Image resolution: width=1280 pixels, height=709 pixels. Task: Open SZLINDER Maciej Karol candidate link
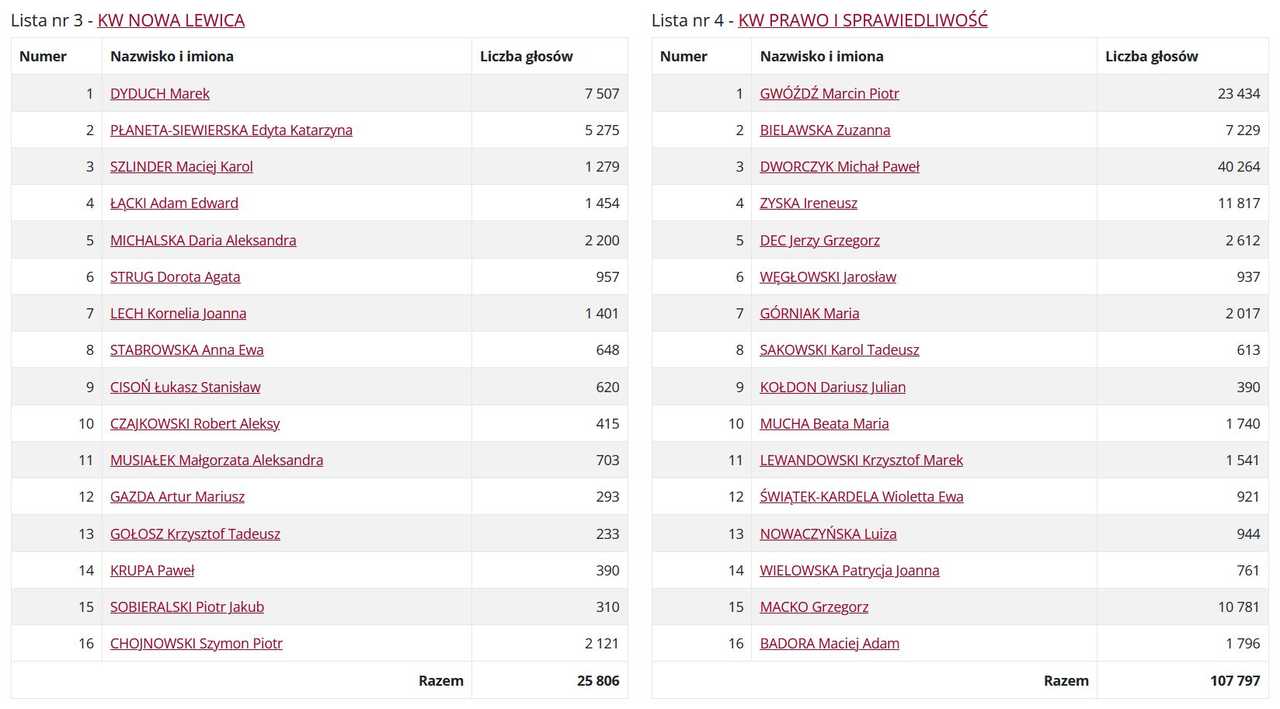[x=181, y=167]
